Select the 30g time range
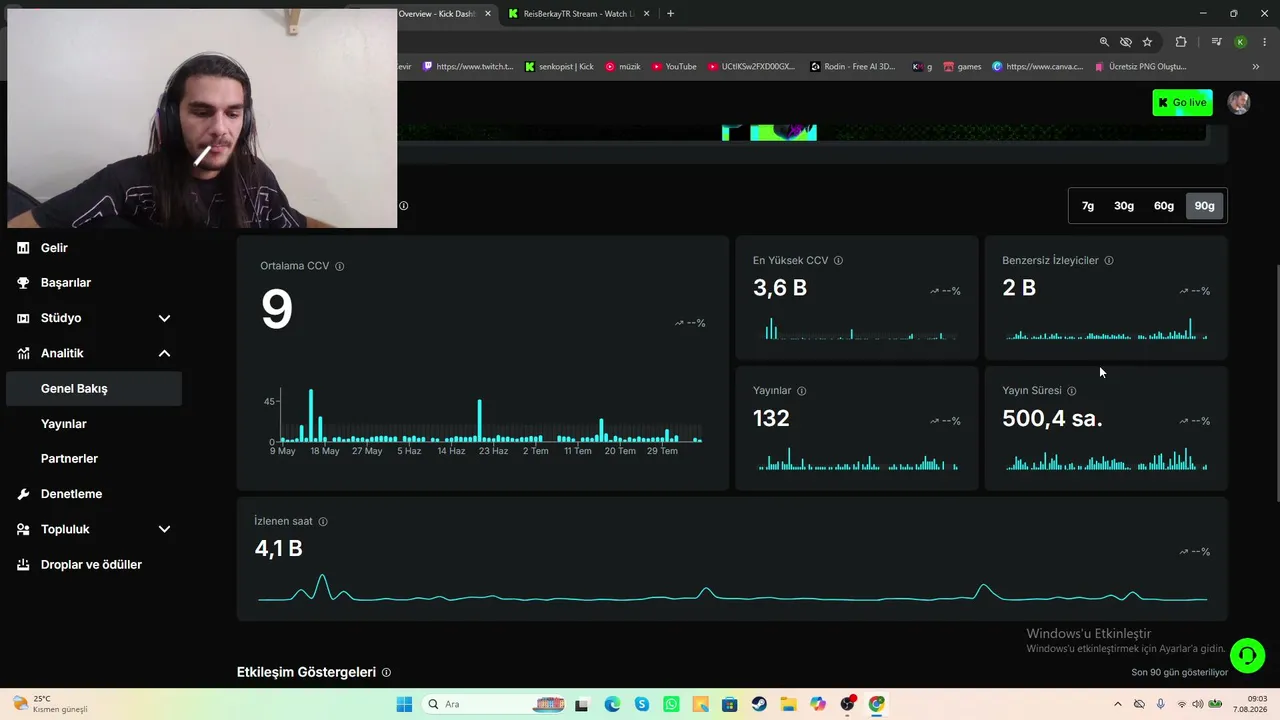This screenshot has height=720, width=1280. 1124,206
